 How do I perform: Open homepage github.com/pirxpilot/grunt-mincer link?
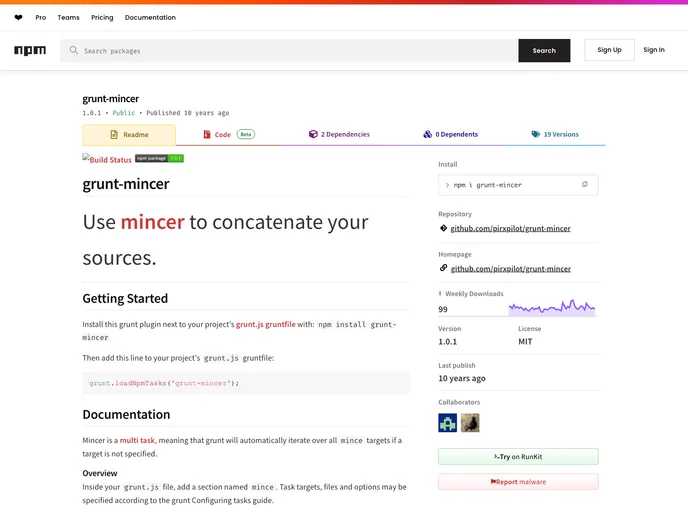tap(511, 269)
